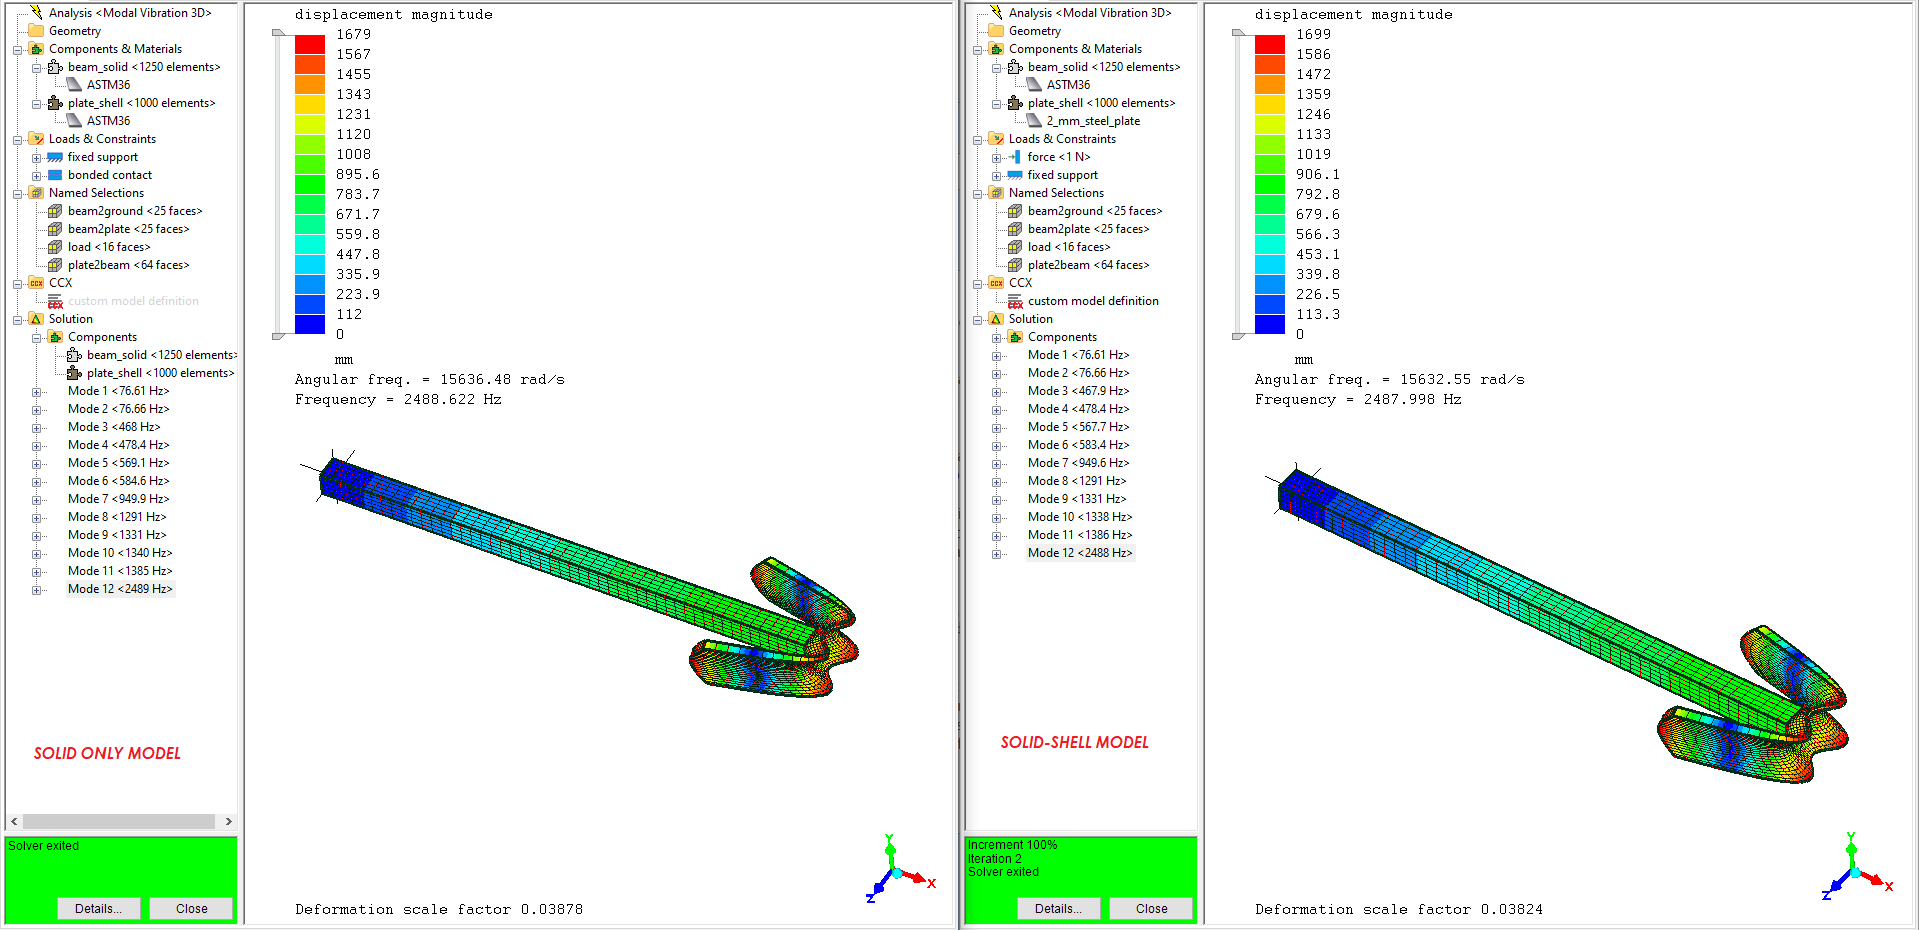Click the beam_solid component icon in the solid-shell tree

(x=1015, y=67)
